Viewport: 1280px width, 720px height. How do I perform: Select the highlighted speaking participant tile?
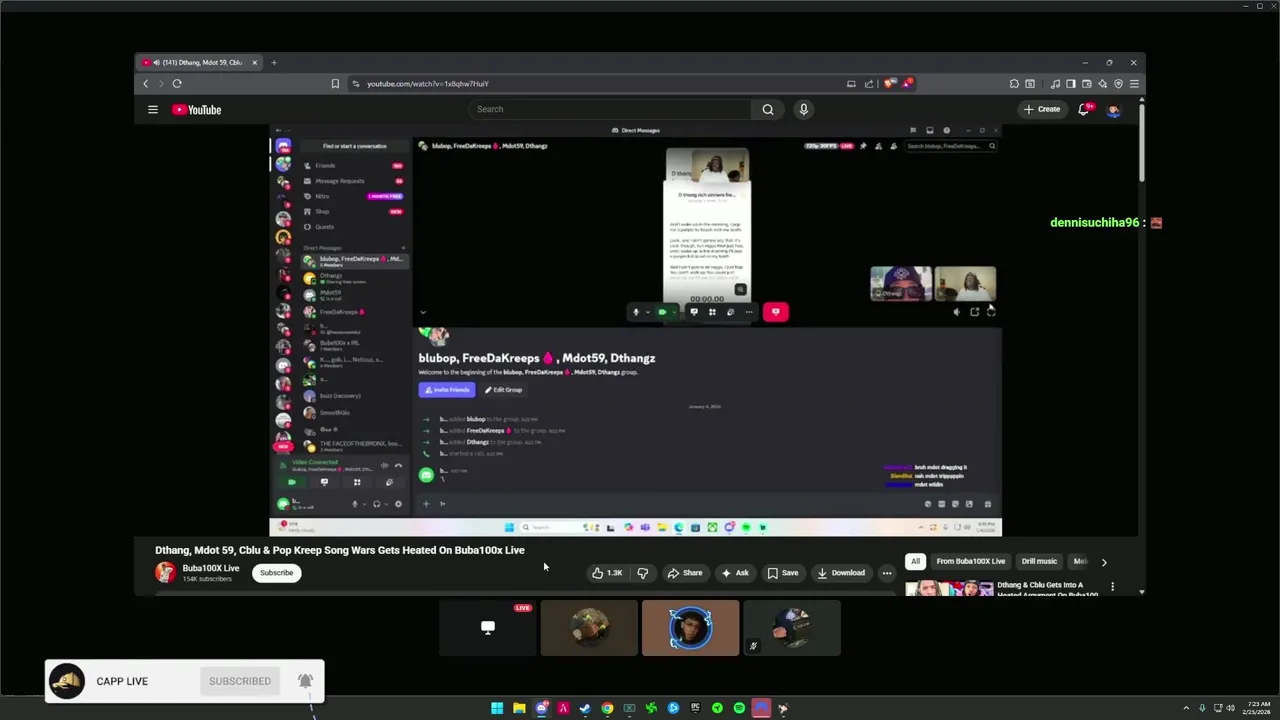(x=690, y=628)
